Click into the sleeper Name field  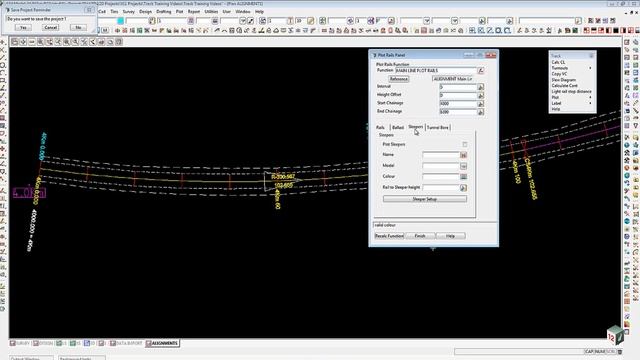click(441, 155)
